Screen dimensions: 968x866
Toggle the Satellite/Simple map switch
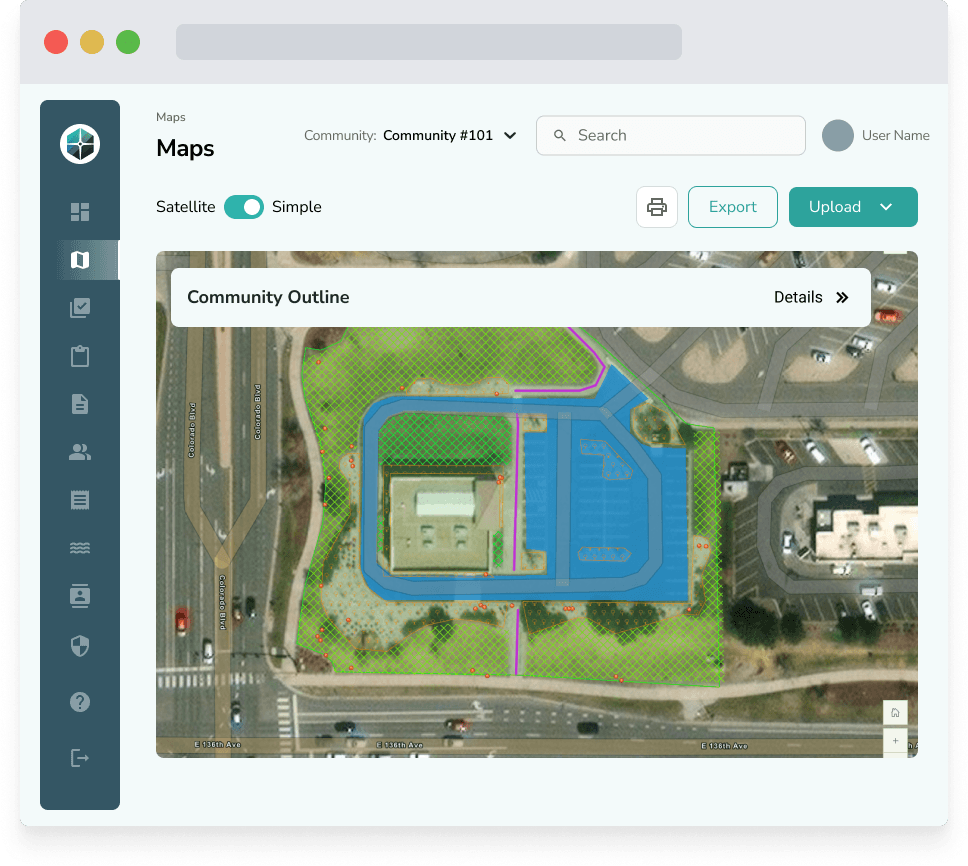tap(243, 207)
